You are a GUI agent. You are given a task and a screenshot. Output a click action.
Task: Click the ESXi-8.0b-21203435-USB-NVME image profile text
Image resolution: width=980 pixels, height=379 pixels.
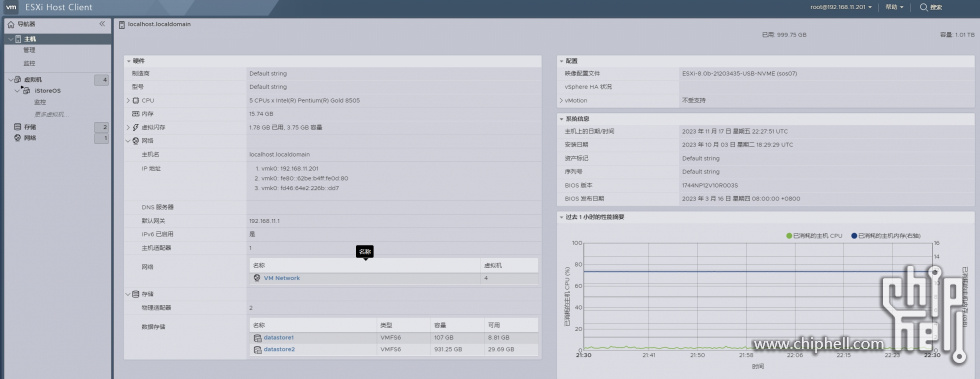(739, 73)
